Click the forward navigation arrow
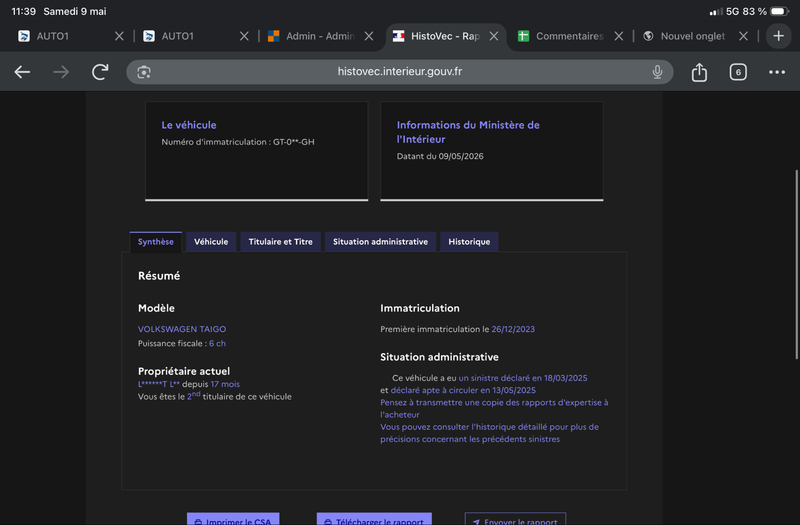Image resolution: width=800 pixels, height=525 pixels. [x=61, y=72]
